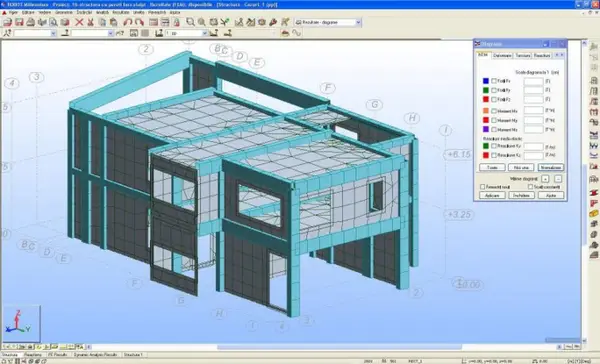Click the Copy icon in the toolbar
This screenshot has width=600, height=364.
(102, 22)
